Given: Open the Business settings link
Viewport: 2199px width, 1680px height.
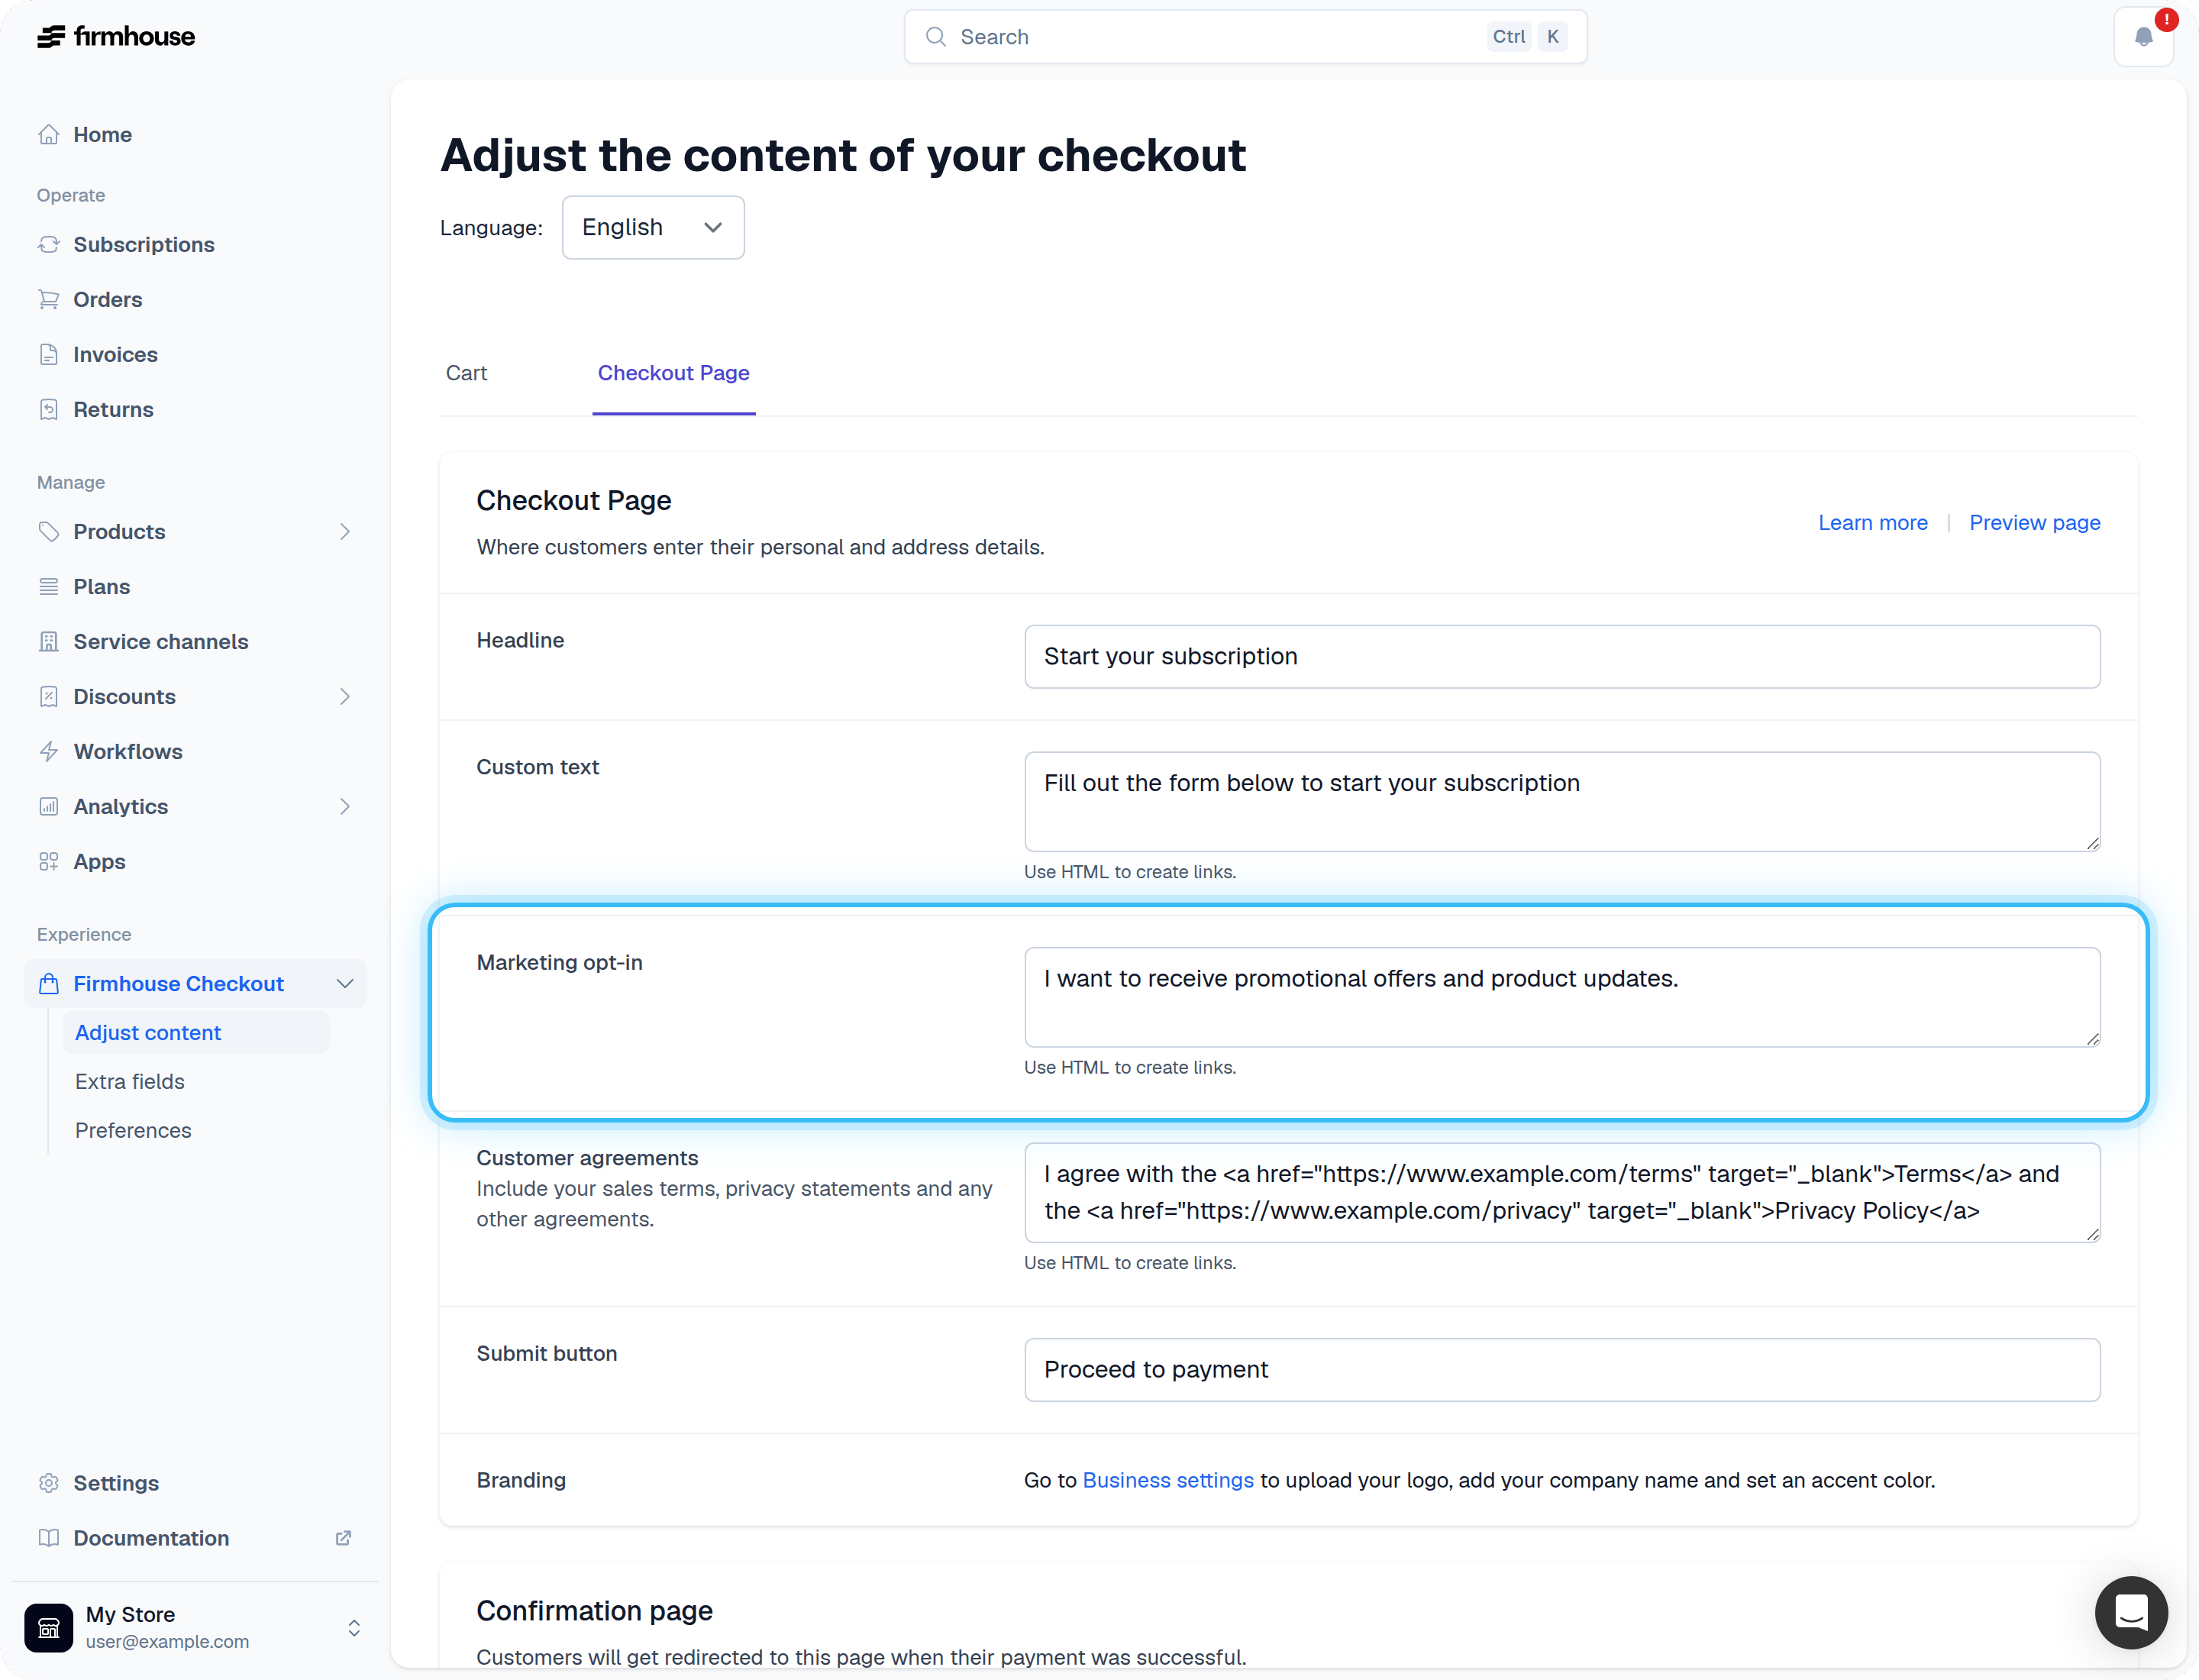Looking at the screenshot, I should tap(1167, 1480).
